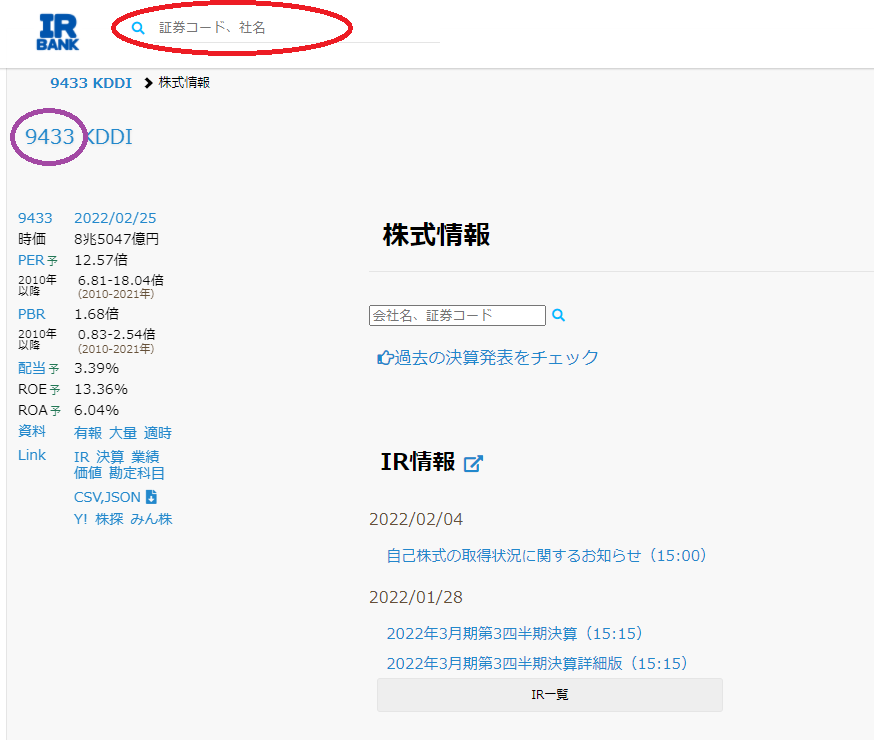Click the thumbs-up icon before 過去の決算発表

tap(385, 358)
